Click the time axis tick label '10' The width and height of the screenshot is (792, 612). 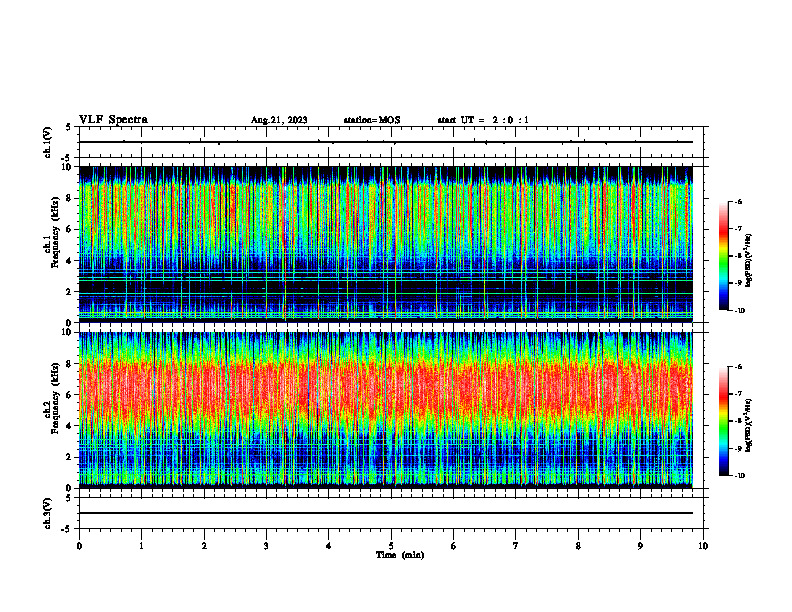click(x=703, y=546)
